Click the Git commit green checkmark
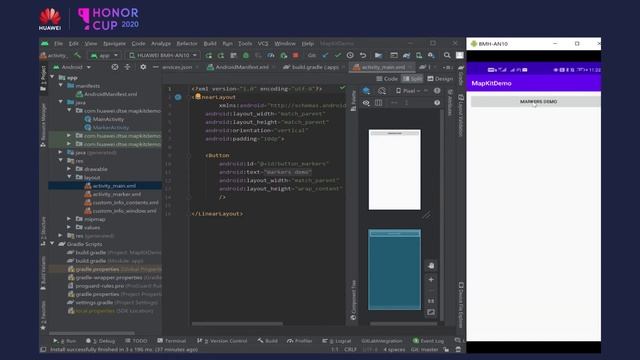Screen dimensions: 640x360 [x=338, y=55]
